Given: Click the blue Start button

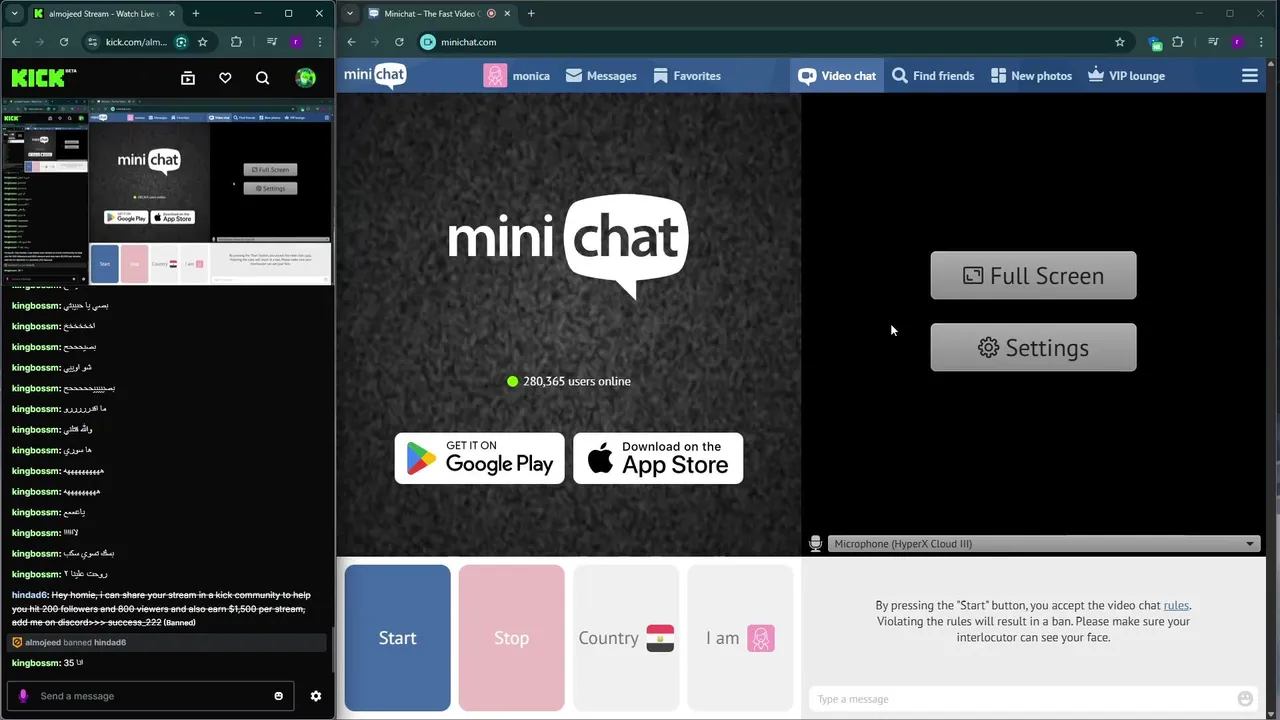Looking at the screenshot, I should [x=398, y=638].
